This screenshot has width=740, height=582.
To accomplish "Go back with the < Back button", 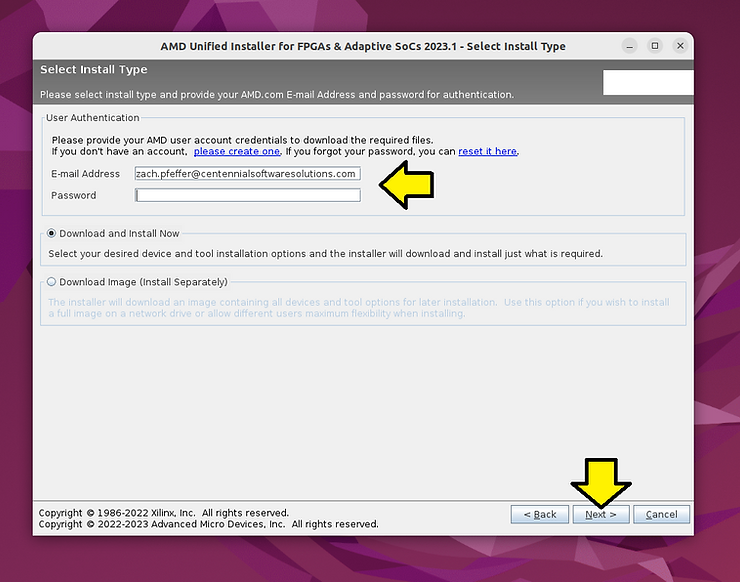I will click(x=540, y=514).
